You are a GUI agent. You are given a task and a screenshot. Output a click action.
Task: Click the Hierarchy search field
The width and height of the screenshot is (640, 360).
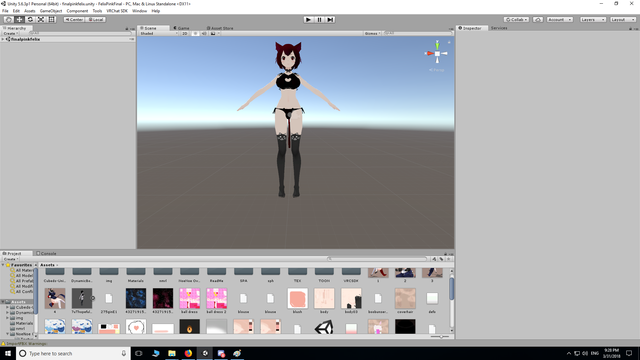pyautogui.click(x=80, y=33)
